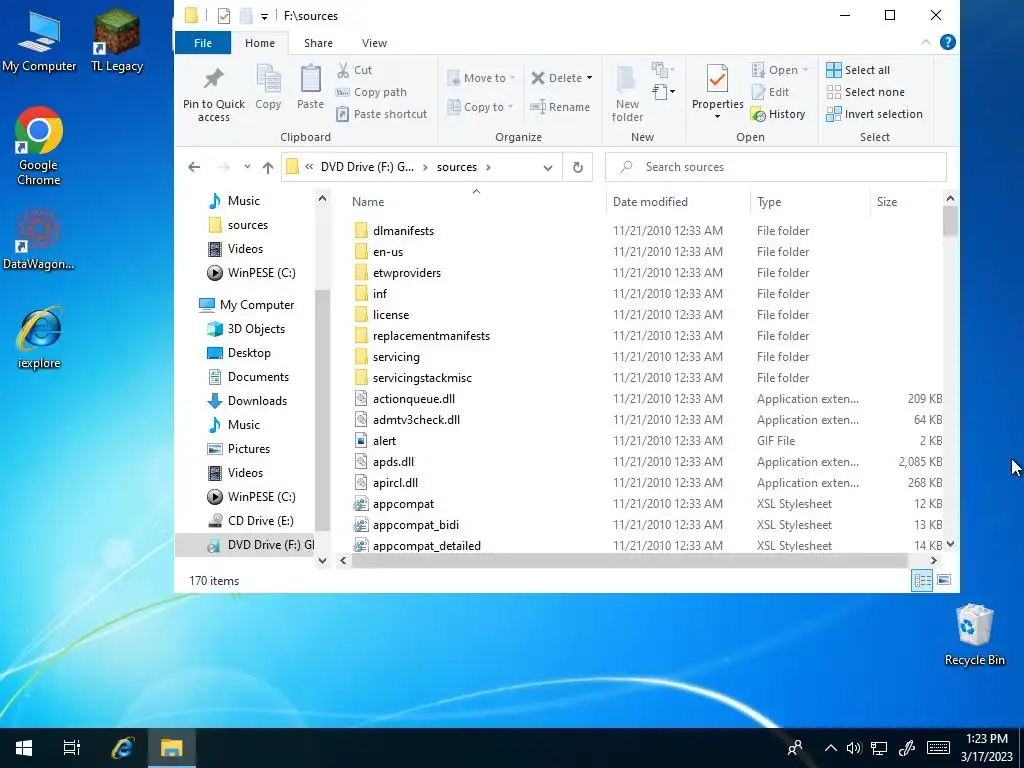Click the Refresh button beside address bar
The width and height of the screenshot is (1024, 768).
578,167
